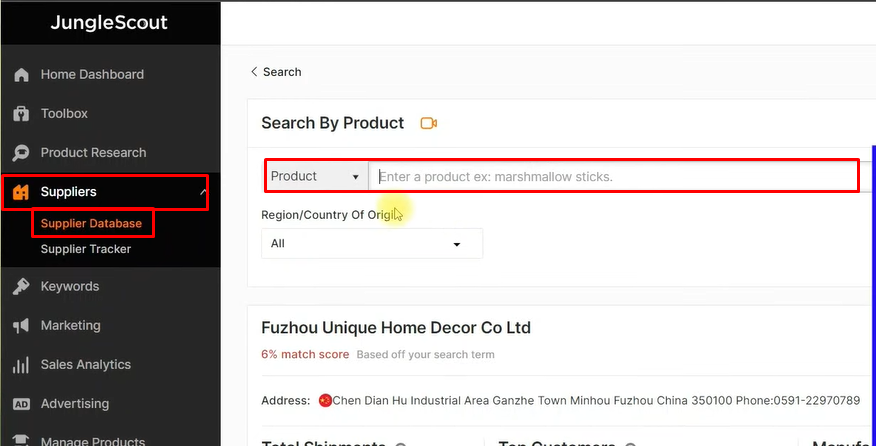Click the Search By Product heading

pyautogui.click(x=332, y=123)
